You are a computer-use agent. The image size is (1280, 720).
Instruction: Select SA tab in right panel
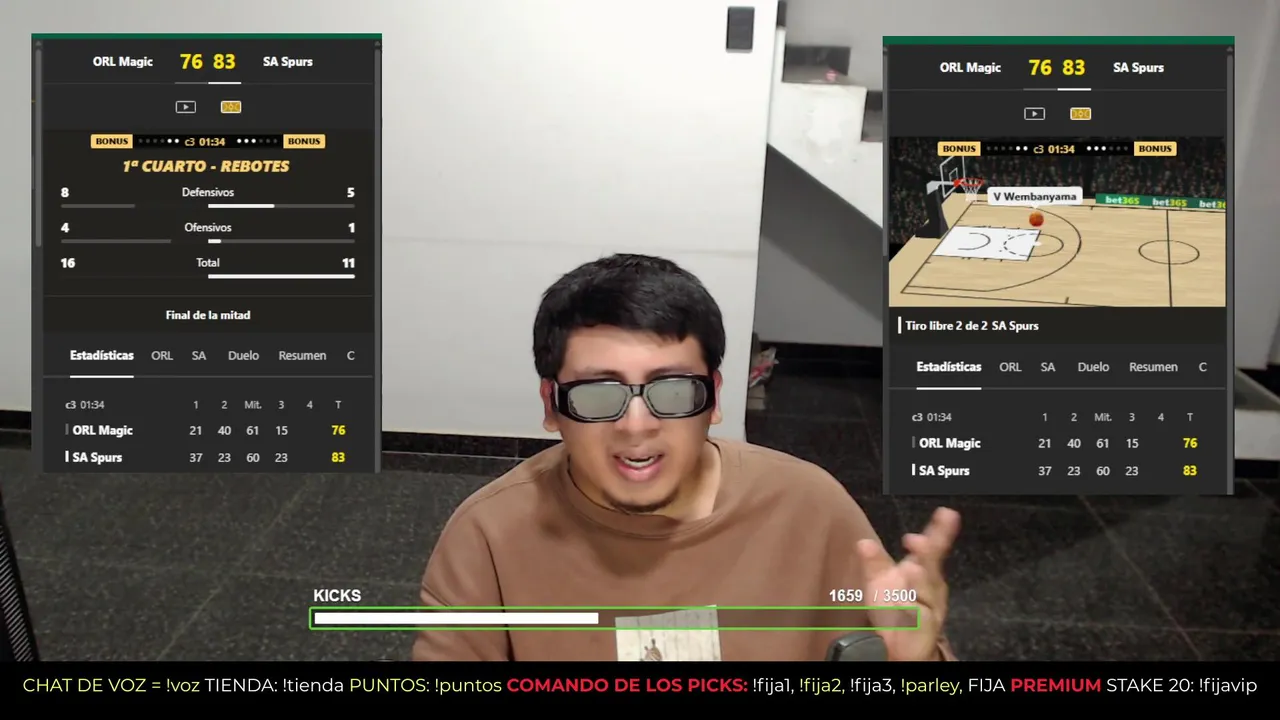1048,367
